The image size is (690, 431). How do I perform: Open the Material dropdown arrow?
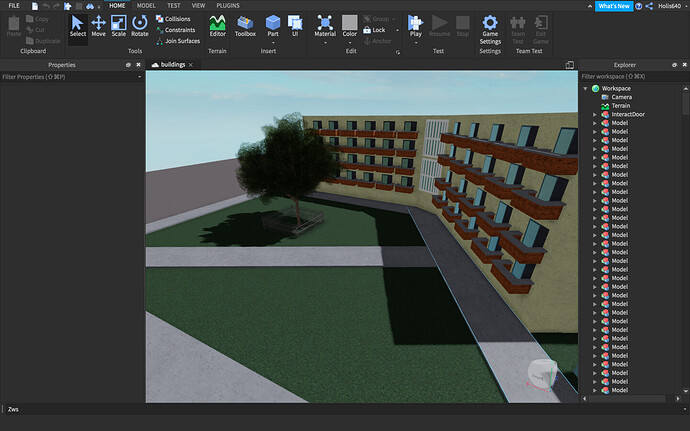[325, 43]
